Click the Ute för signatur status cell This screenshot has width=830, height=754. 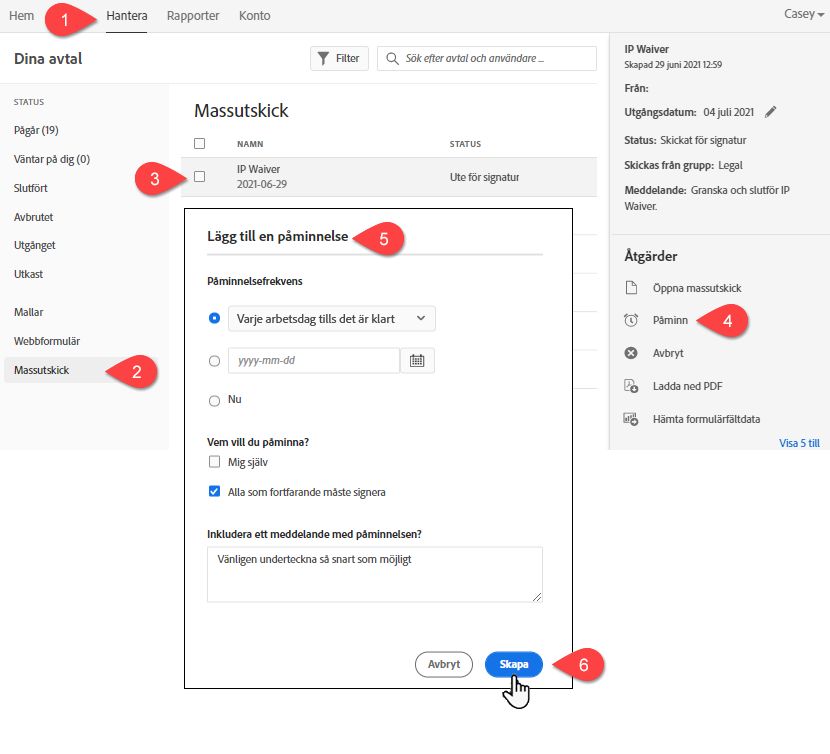pyautogui.click(x=484, y=177)
